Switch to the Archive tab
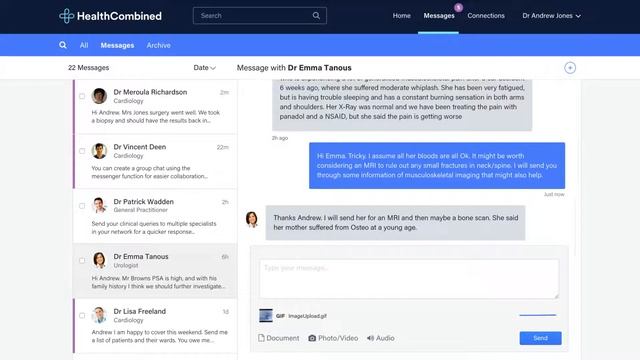The width and height of the screenshot is (640, 360). [x=158, y=45]
